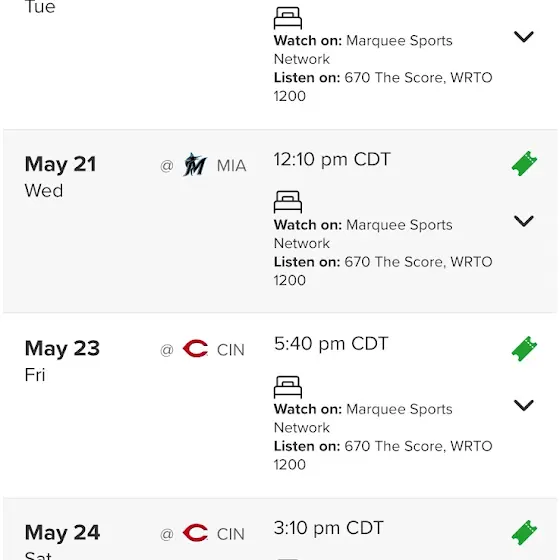Select the 3:10 pm CDT game time
560x560 pixels.
tap(329, 528)
